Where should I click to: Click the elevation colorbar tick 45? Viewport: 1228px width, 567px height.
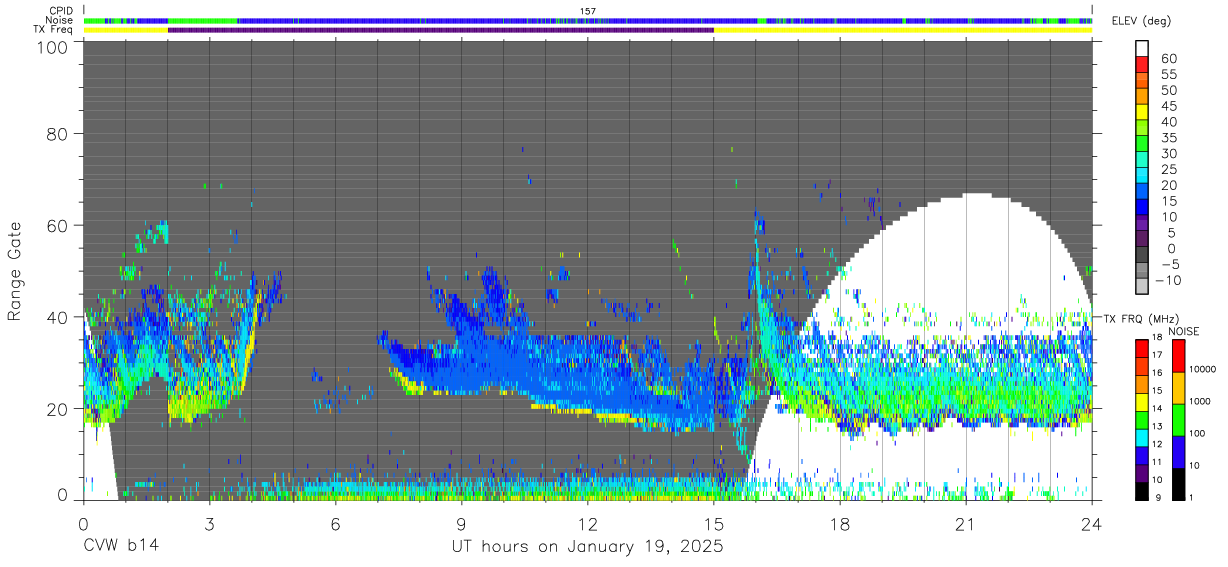(1168, 106)
